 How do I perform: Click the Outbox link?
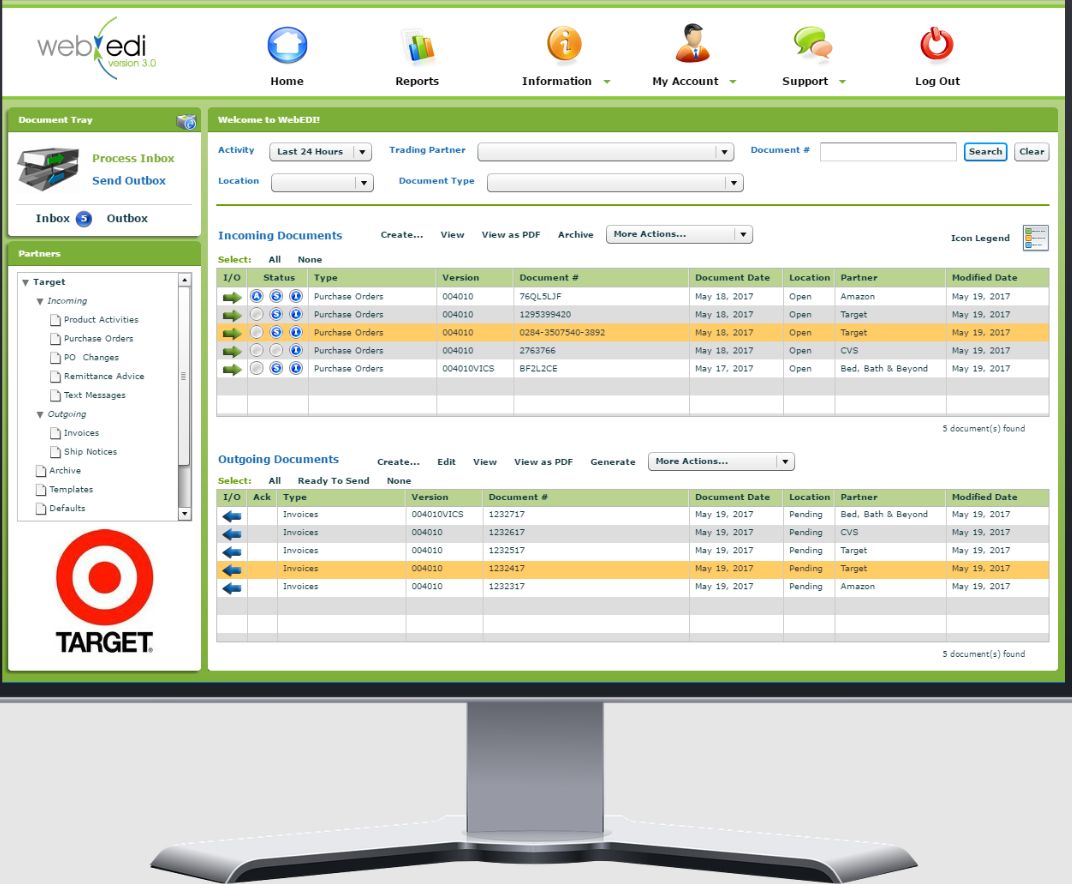coord(127,219)
